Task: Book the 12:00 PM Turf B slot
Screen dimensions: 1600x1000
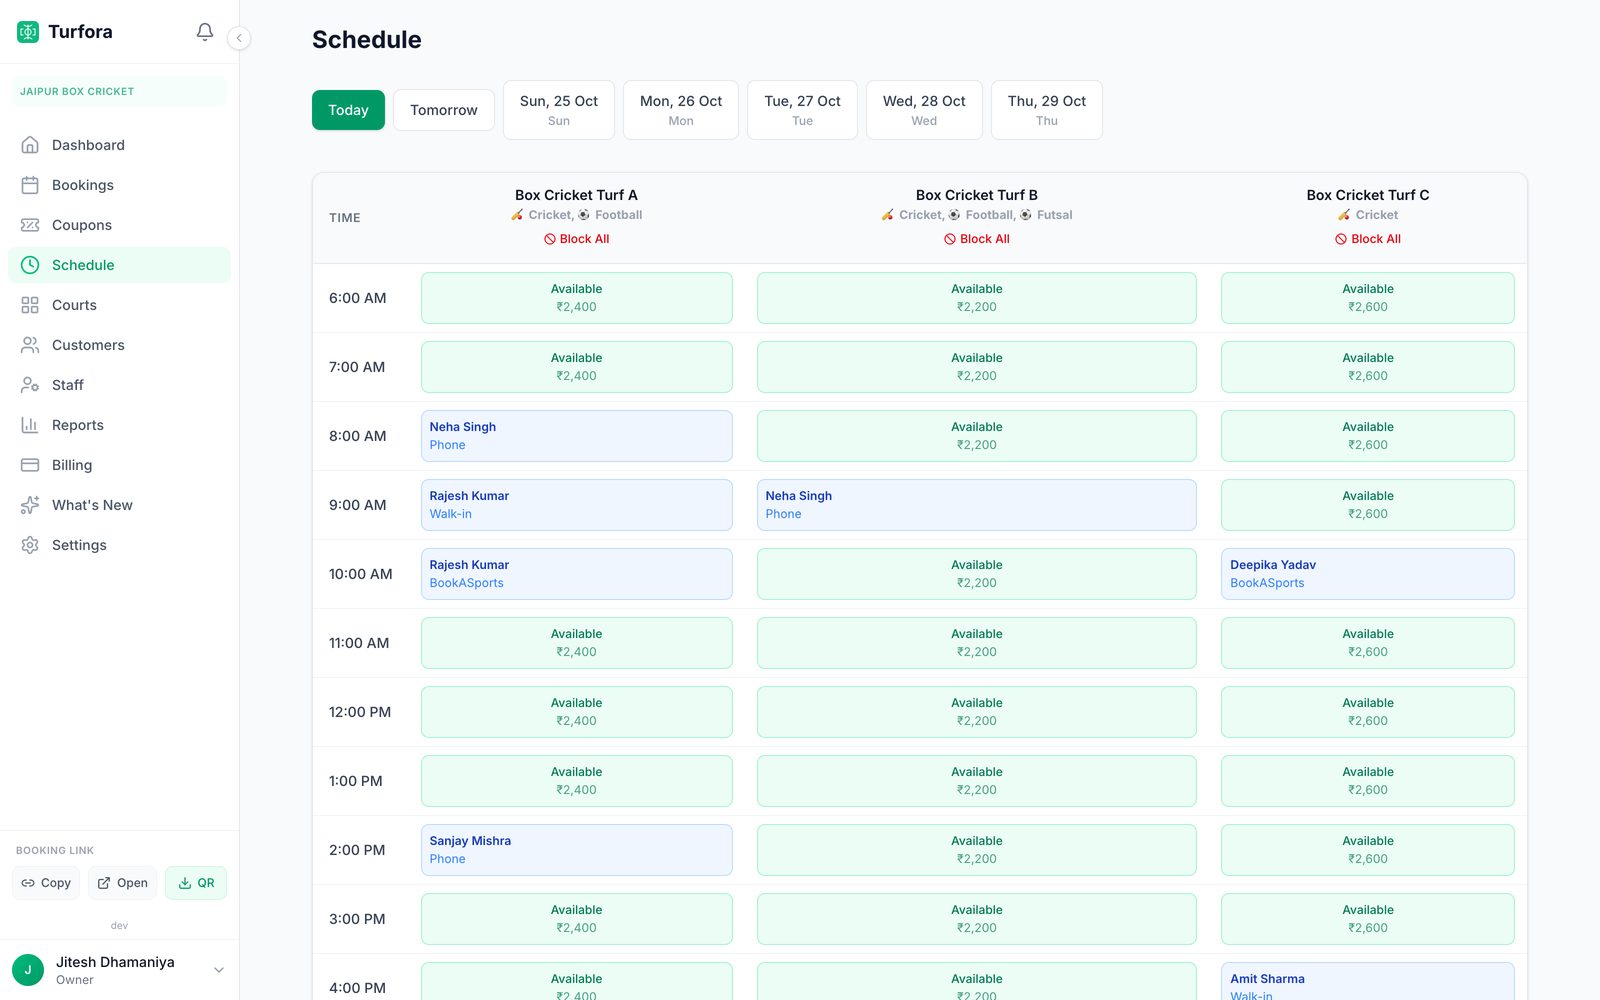Action: coord(977,712)
